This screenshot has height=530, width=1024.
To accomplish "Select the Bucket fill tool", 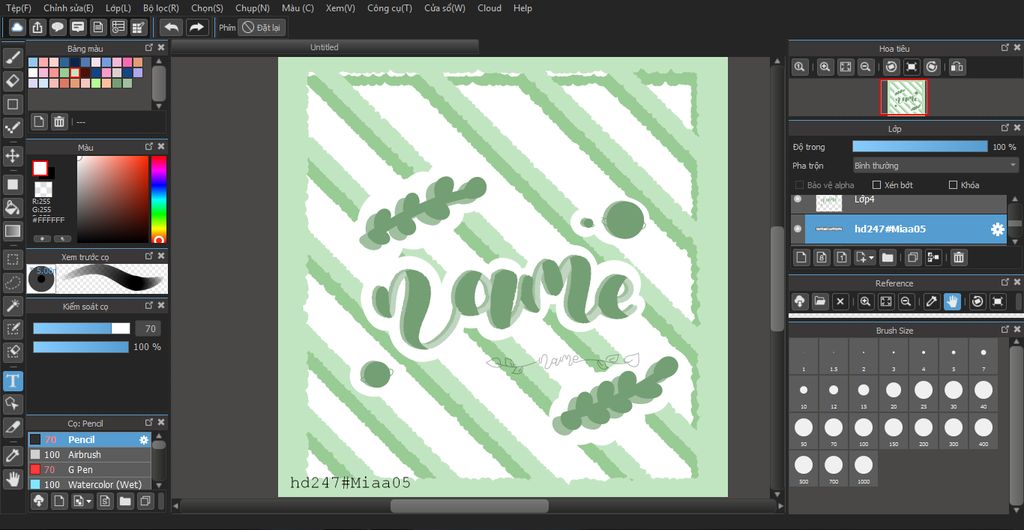I will click(12, 208).
